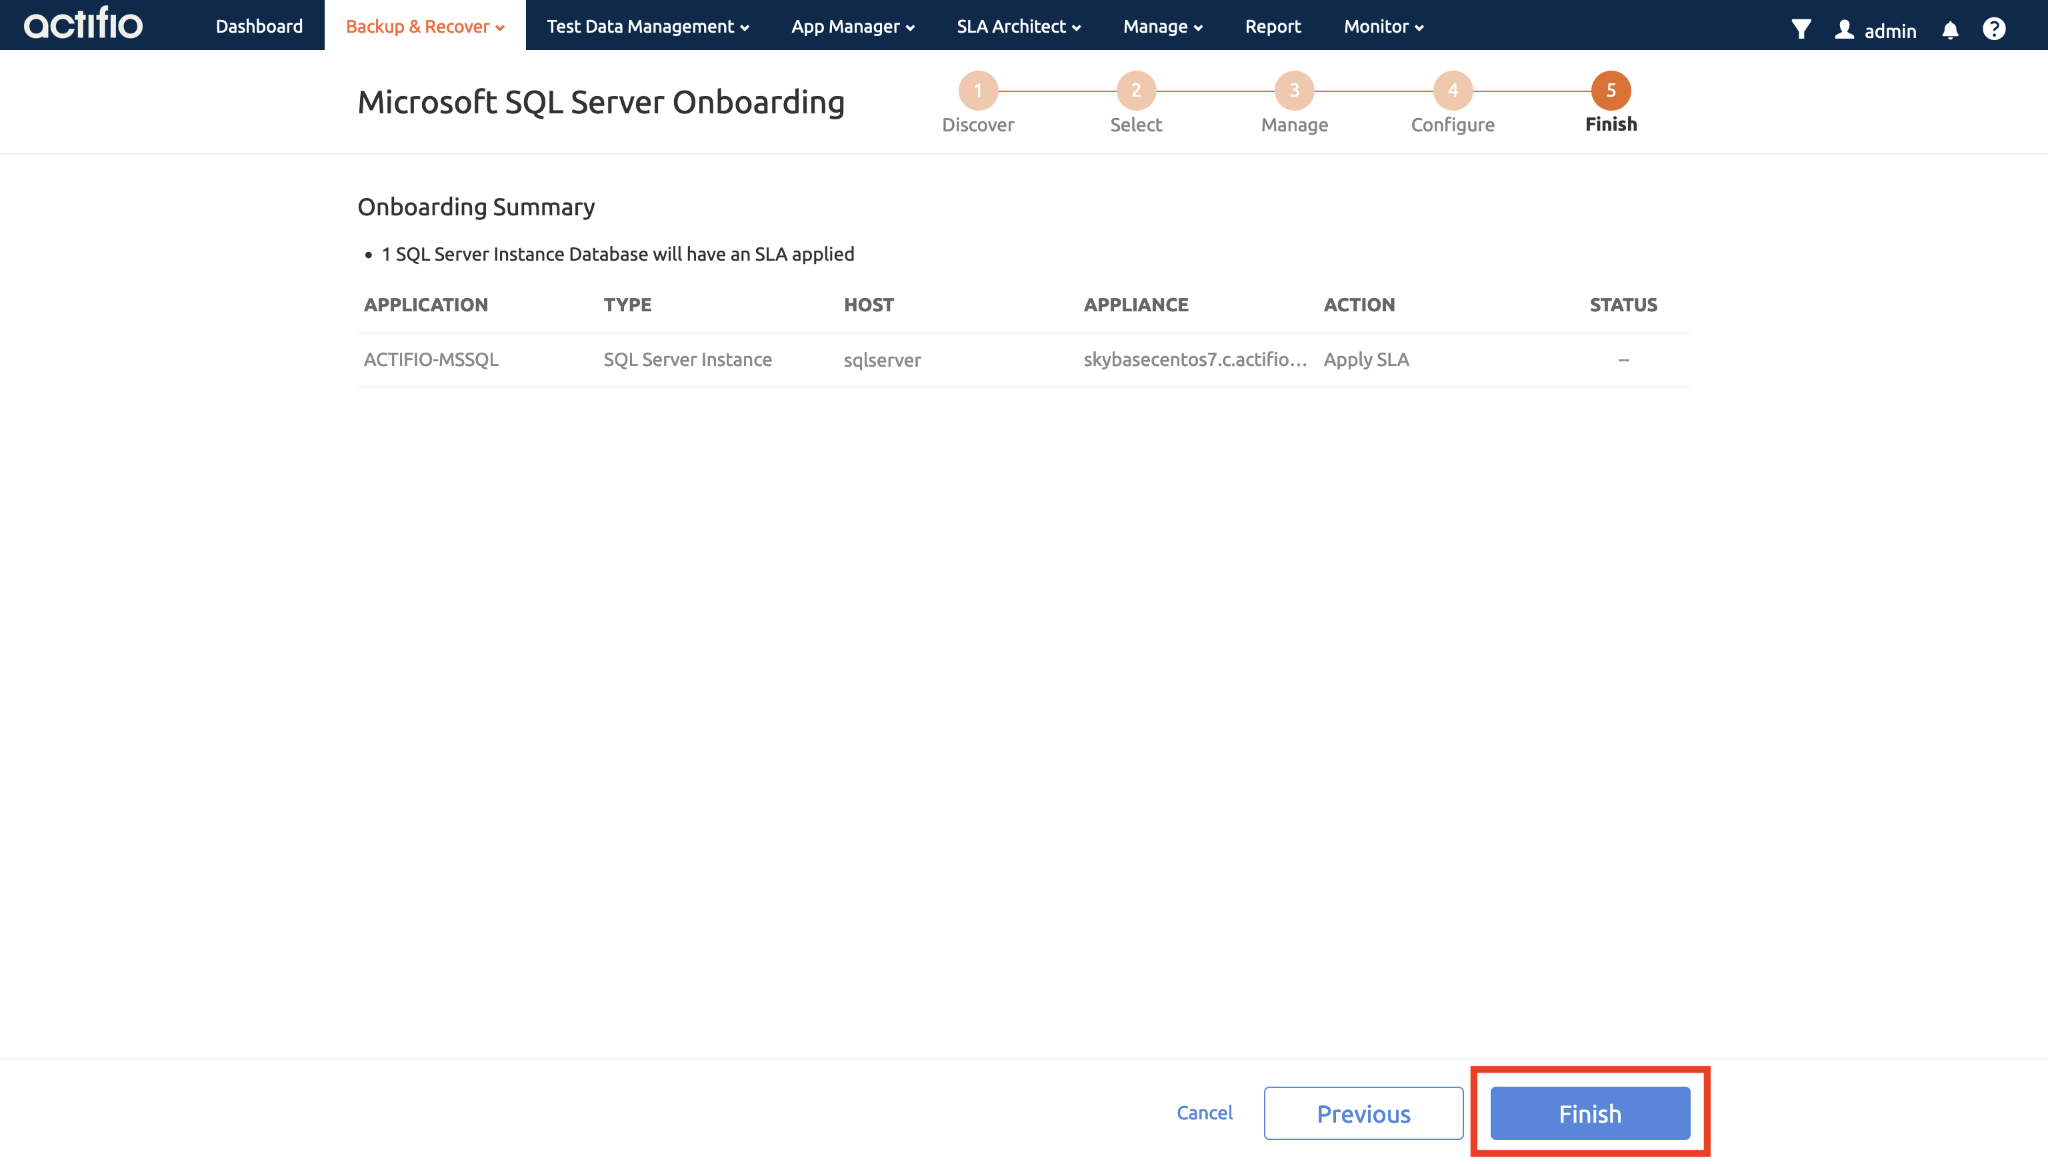Click the Previous button
Screen dimensions: 2048x1164
(x=1363, y=1113)
